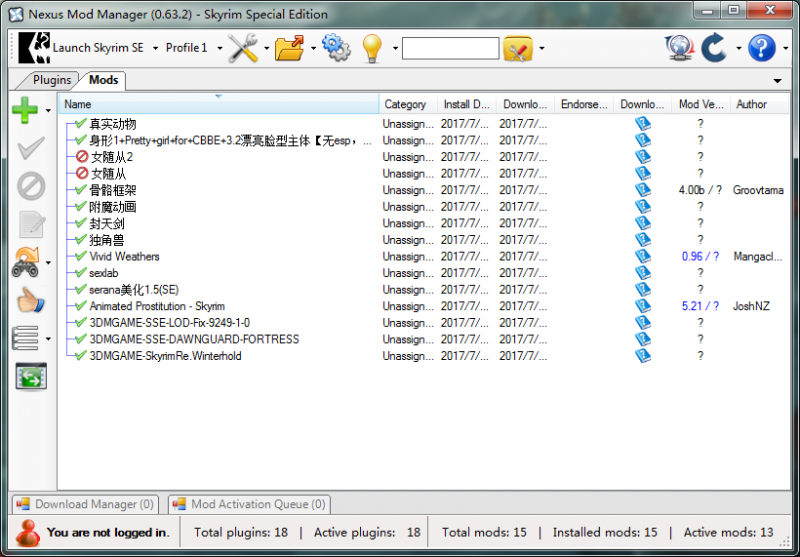The height and width of the screenshot is (557, 800).
Task: Click the download info icon for sexlab
Action: (643, 273)
